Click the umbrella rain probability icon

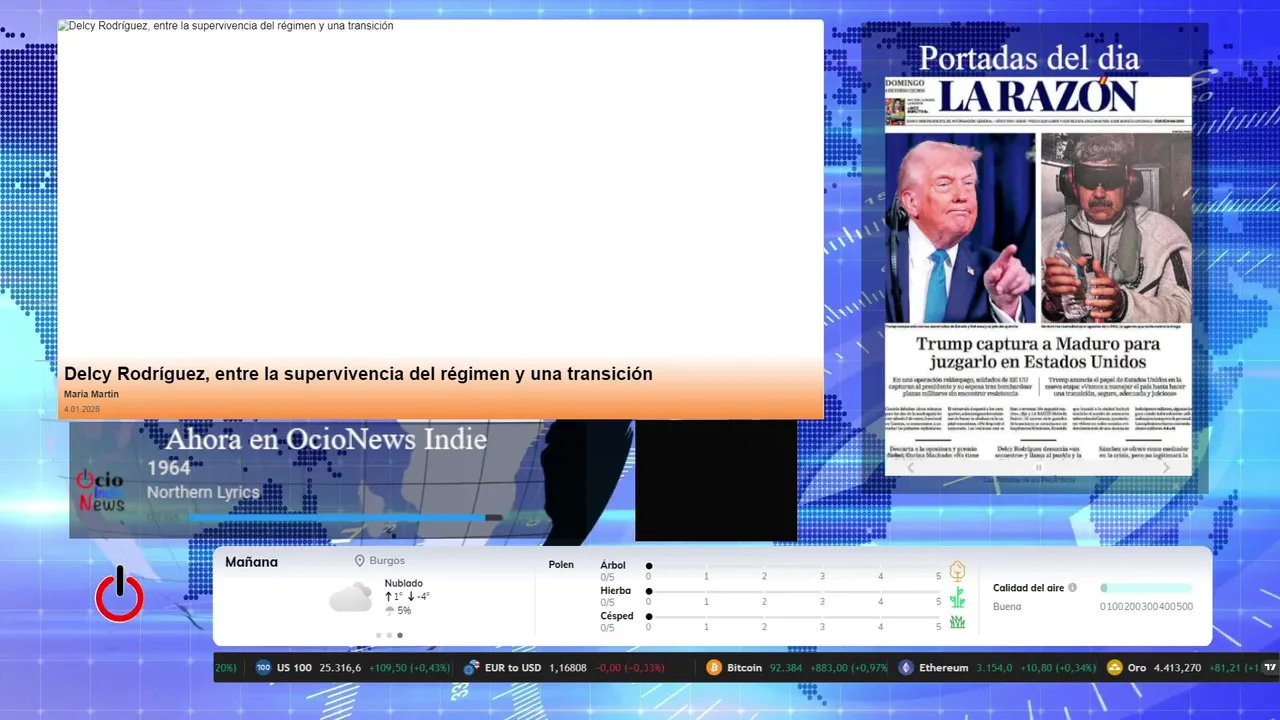(x=390, y=610)
